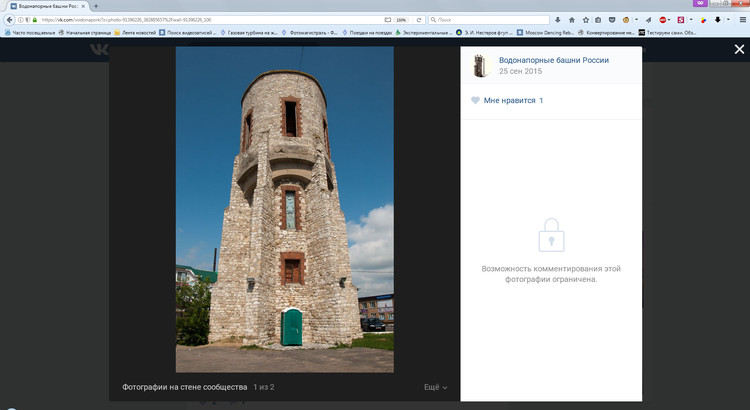The height and width of the screenshot is (410, 750).
Task: Click the paper plane send icon
Action: [x=649, y=20]
